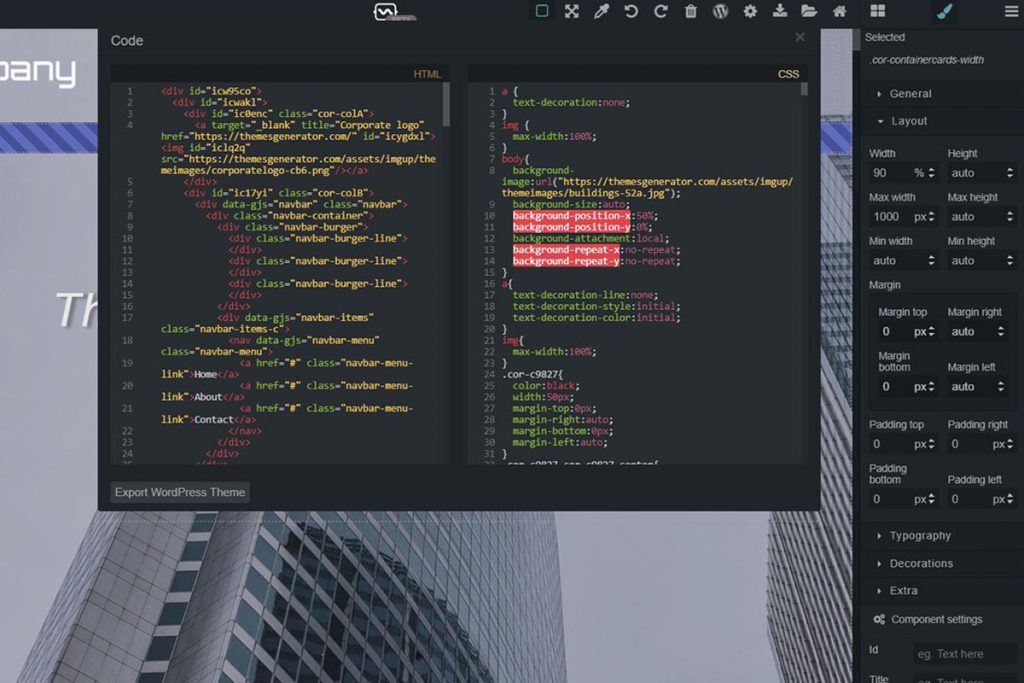Click the .cor-containercards-width selected class

point(926,59)
